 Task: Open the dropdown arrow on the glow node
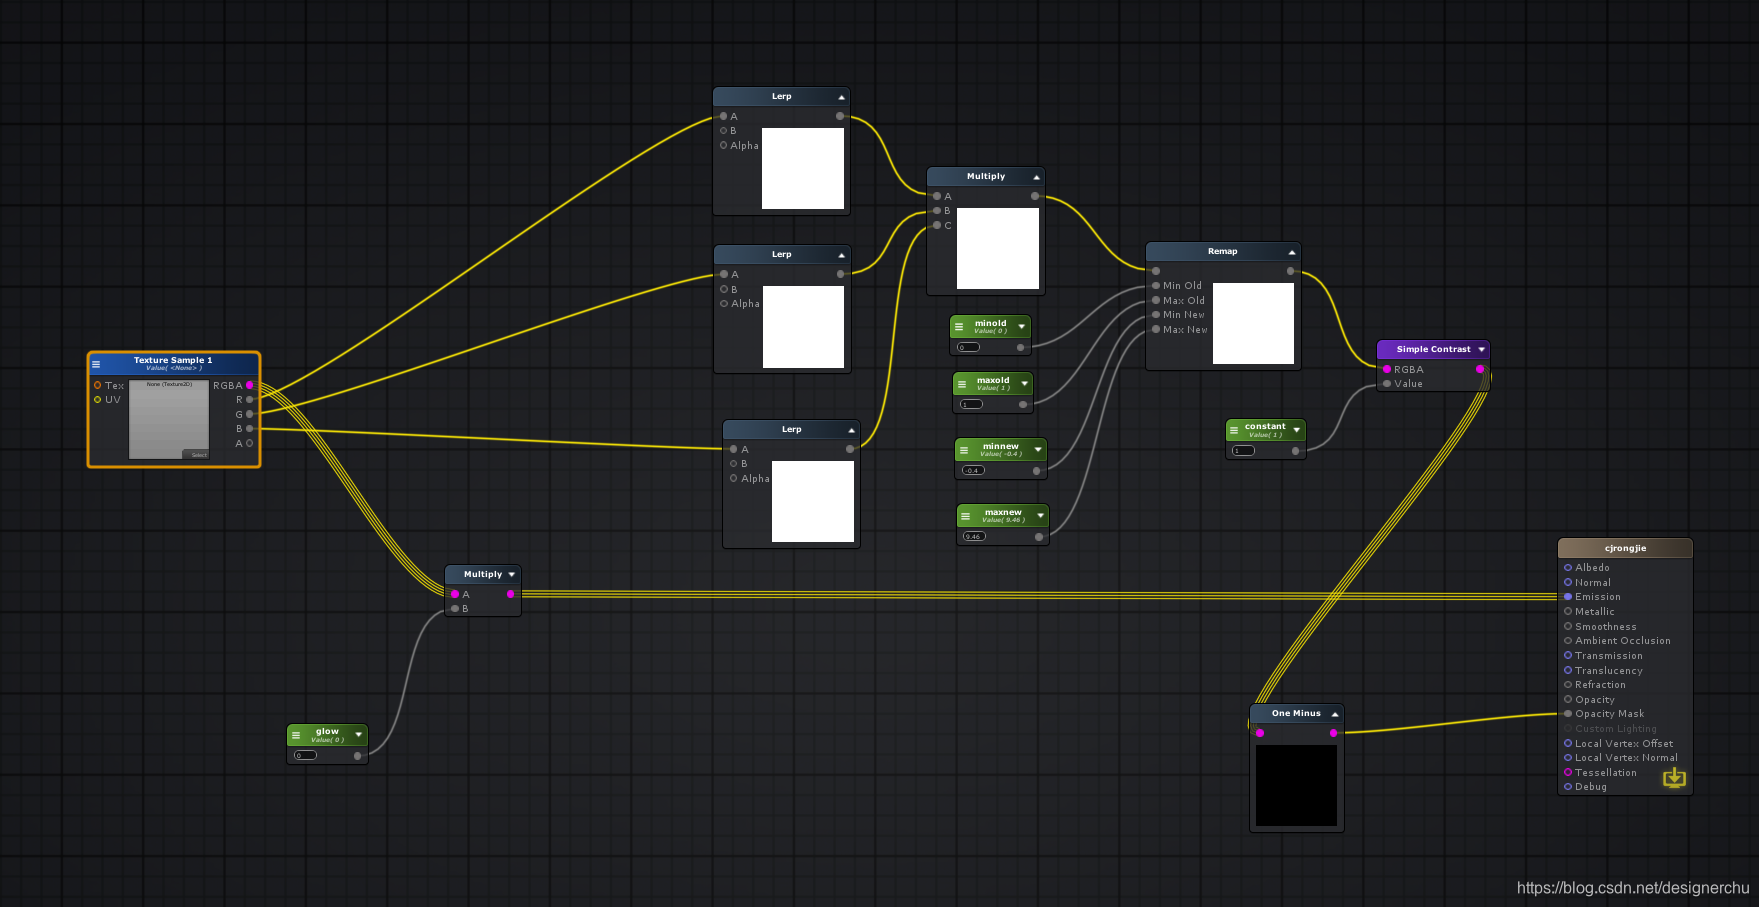(x=358, y=735)
